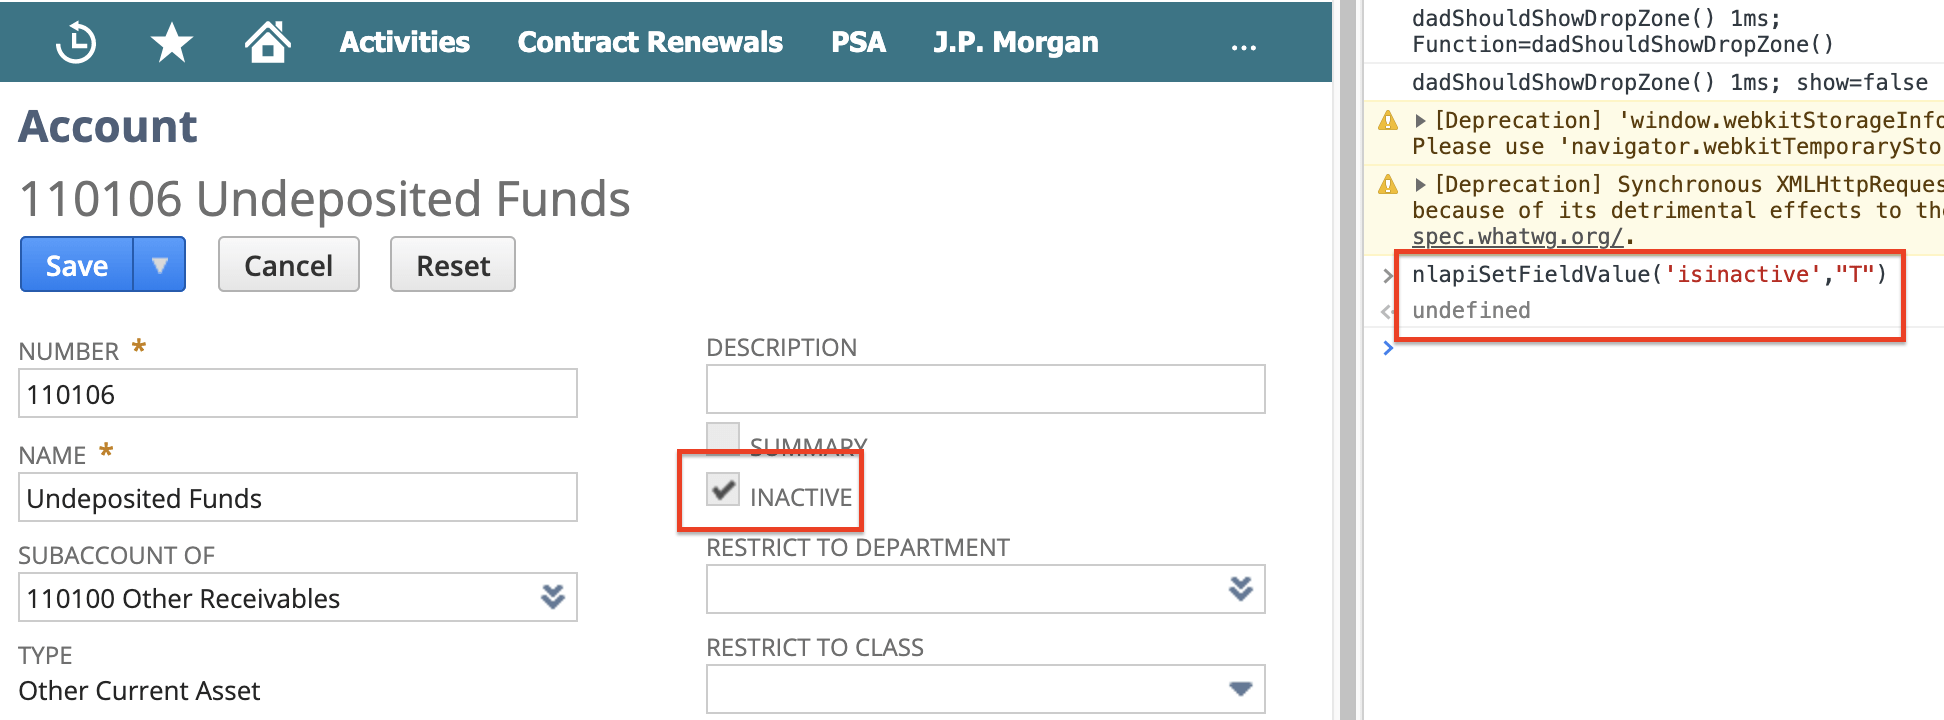Select the Activities menu item
The height and width of the screenshot is (720, 1944).
tap(404, 41)
